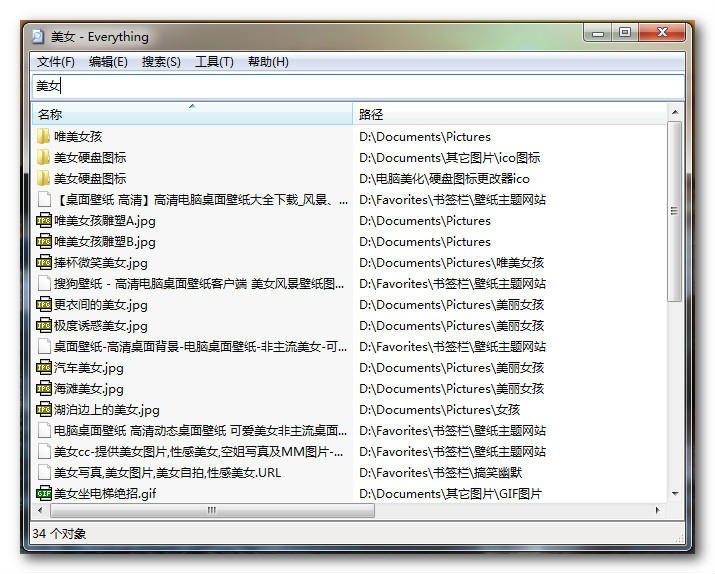
Task: Click path D:\Documents\其它图片\GIF图片
Action: point(450,493)
